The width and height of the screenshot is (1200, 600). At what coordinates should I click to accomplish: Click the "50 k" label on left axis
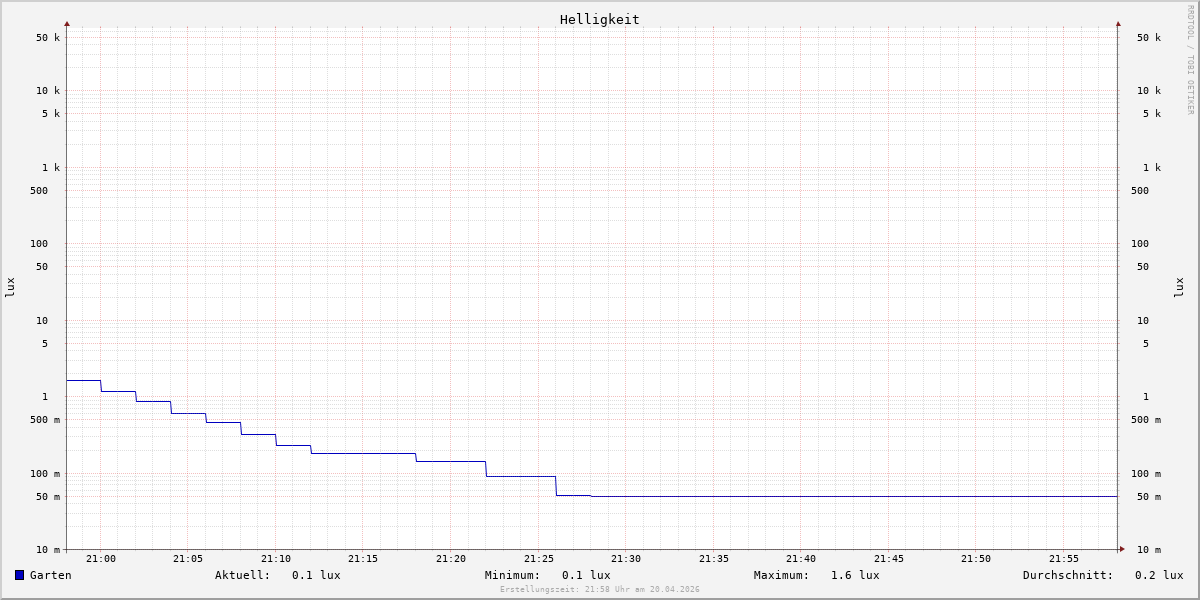[x=48, y=38]
